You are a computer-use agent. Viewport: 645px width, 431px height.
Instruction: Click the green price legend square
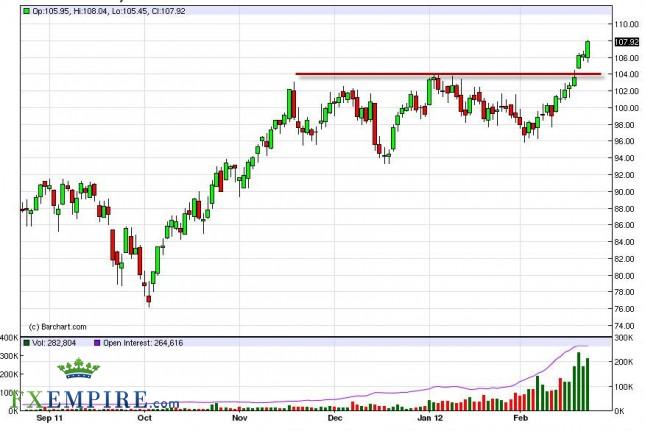pos(26,11)
